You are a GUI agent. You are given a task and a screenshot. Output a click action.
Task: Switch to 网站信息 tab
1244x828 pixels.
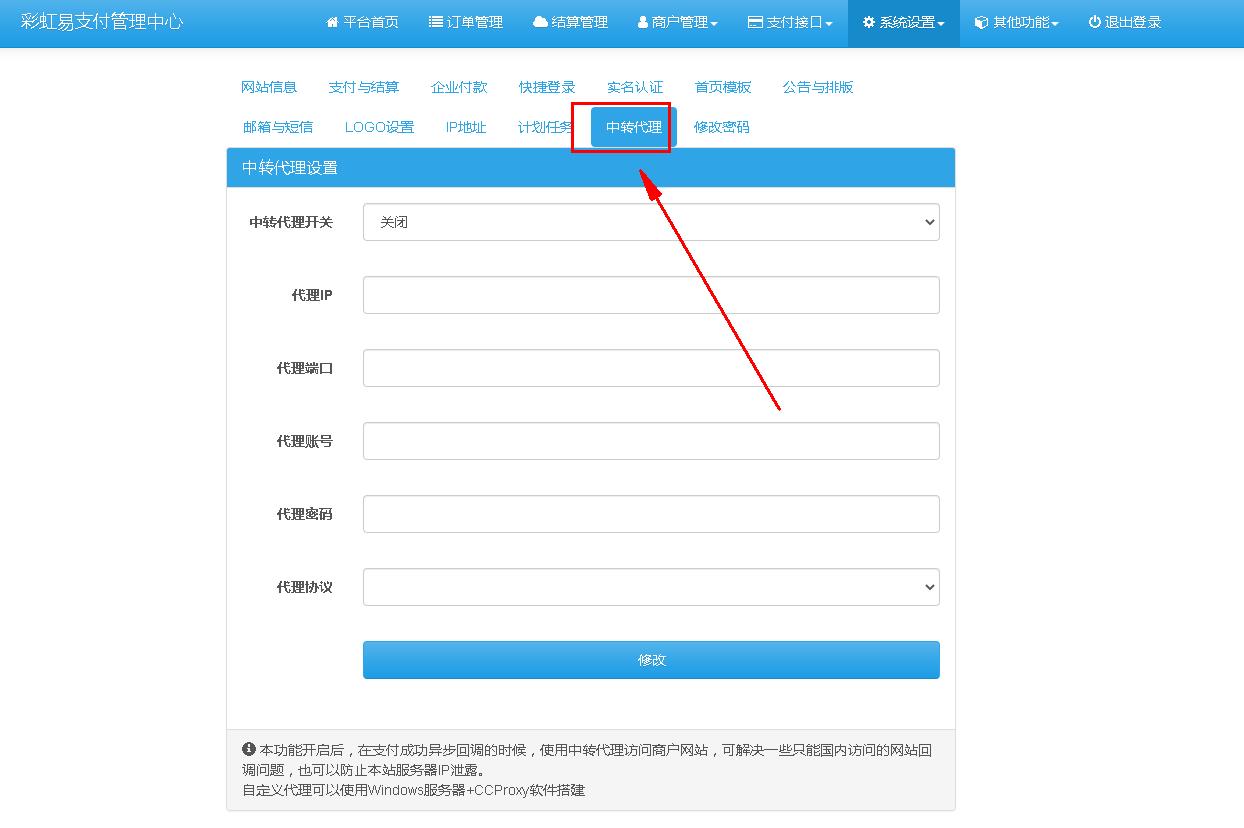pos(269,87)
